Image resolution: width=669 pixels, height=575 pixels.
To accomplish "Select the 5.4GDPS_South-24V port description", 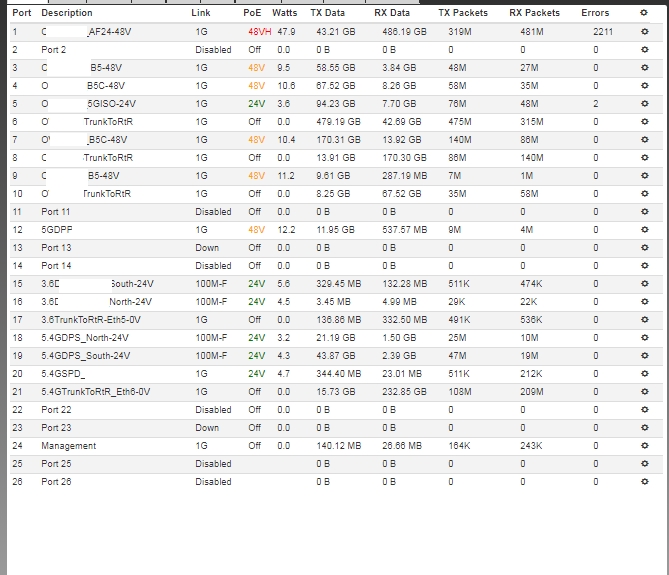I will 85,356.
